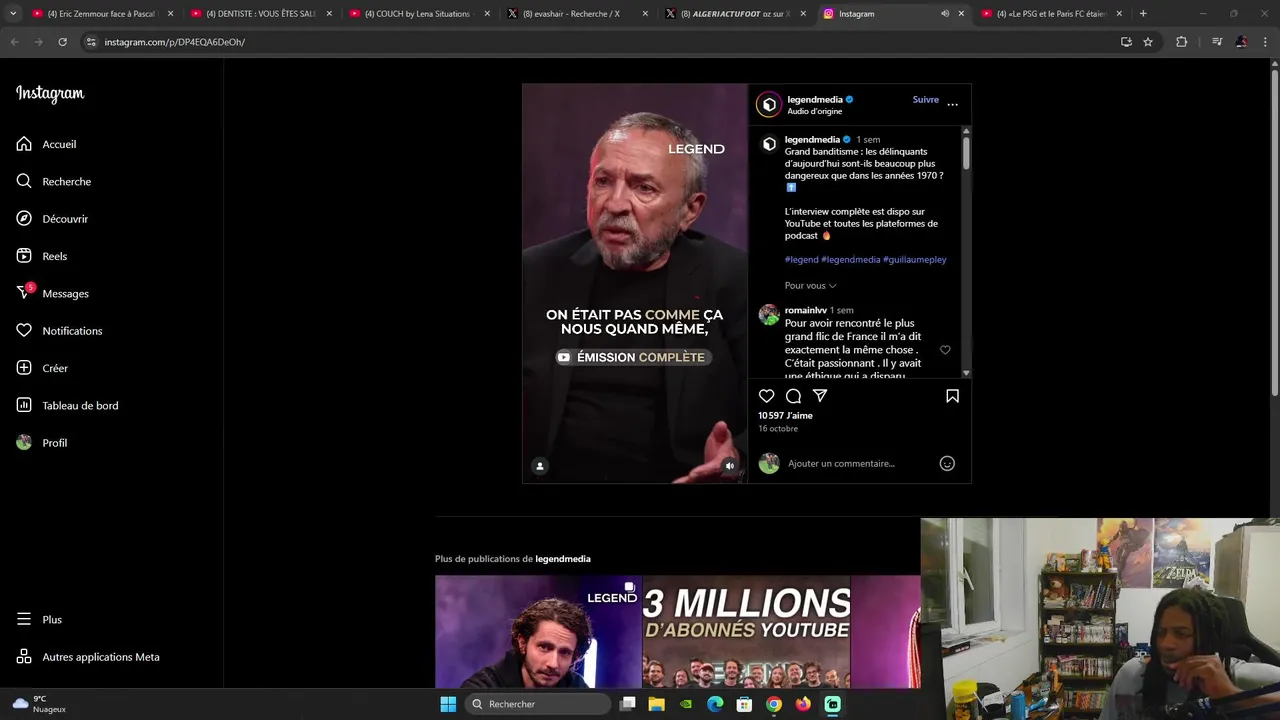The height and width of the screenshot is (720, 1280).
Task: Open Firefox from taskbar
Action: [803, 704]
